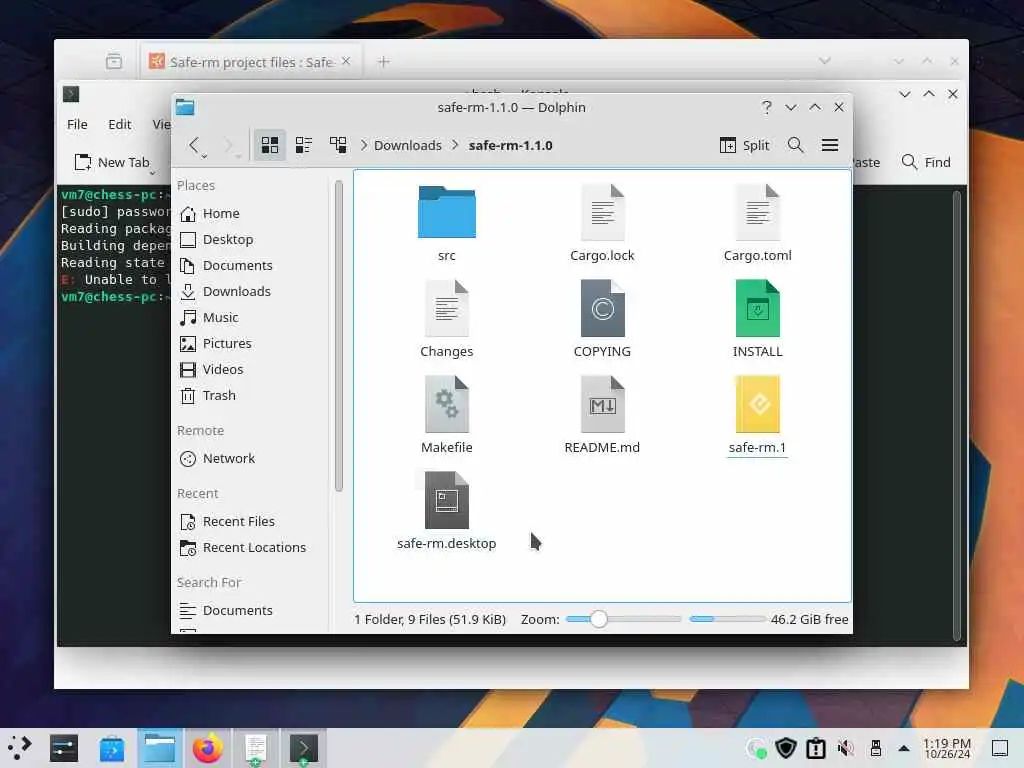Switch Dolphin to Details view mode
This screenshot has width=1024, height=768.
tap(338, 145)
